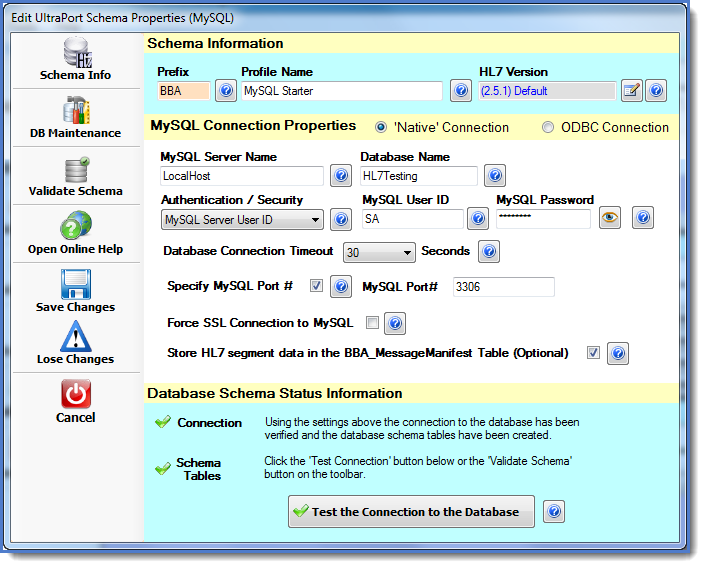Screen dimensions: 705x568
Task: Open help for the Prefix field
Action: 226,91
